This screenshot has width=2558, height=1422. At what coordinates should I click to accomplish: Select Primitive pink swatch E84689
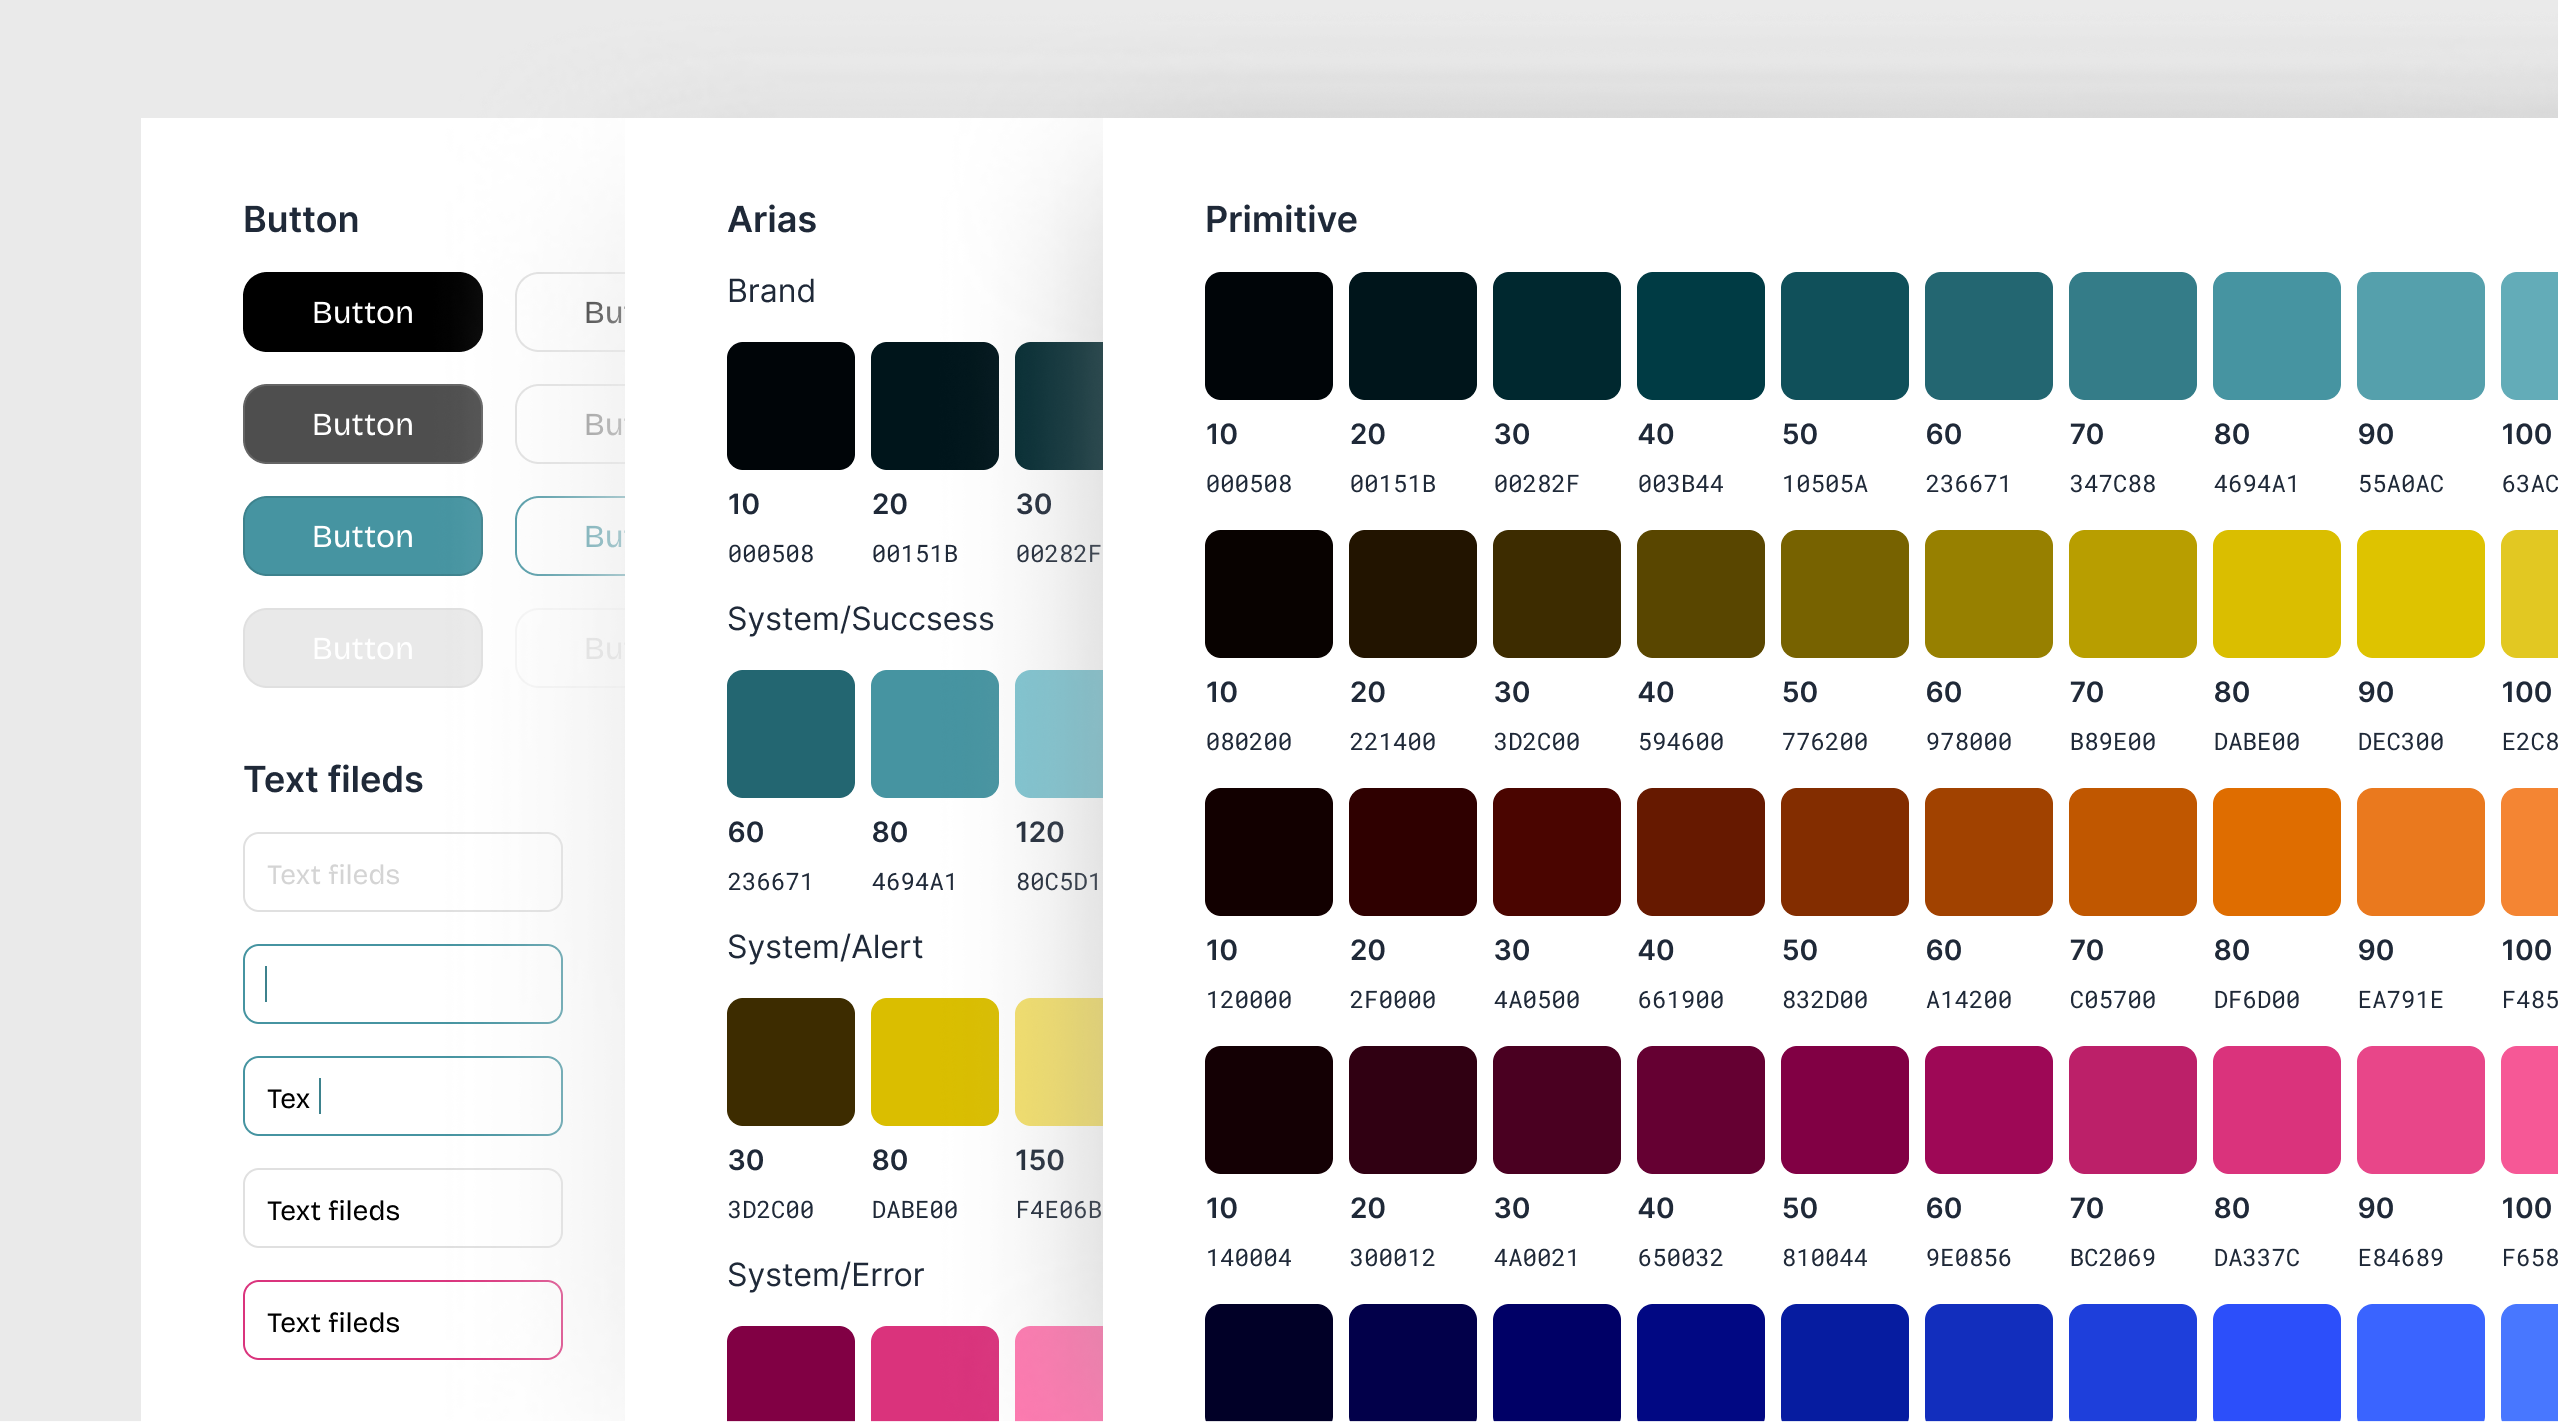2420,1110
